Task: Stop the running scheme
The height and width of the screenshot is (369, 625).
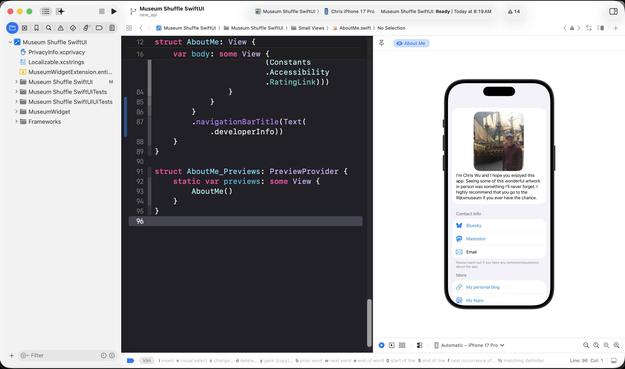Action: [102, 12]
